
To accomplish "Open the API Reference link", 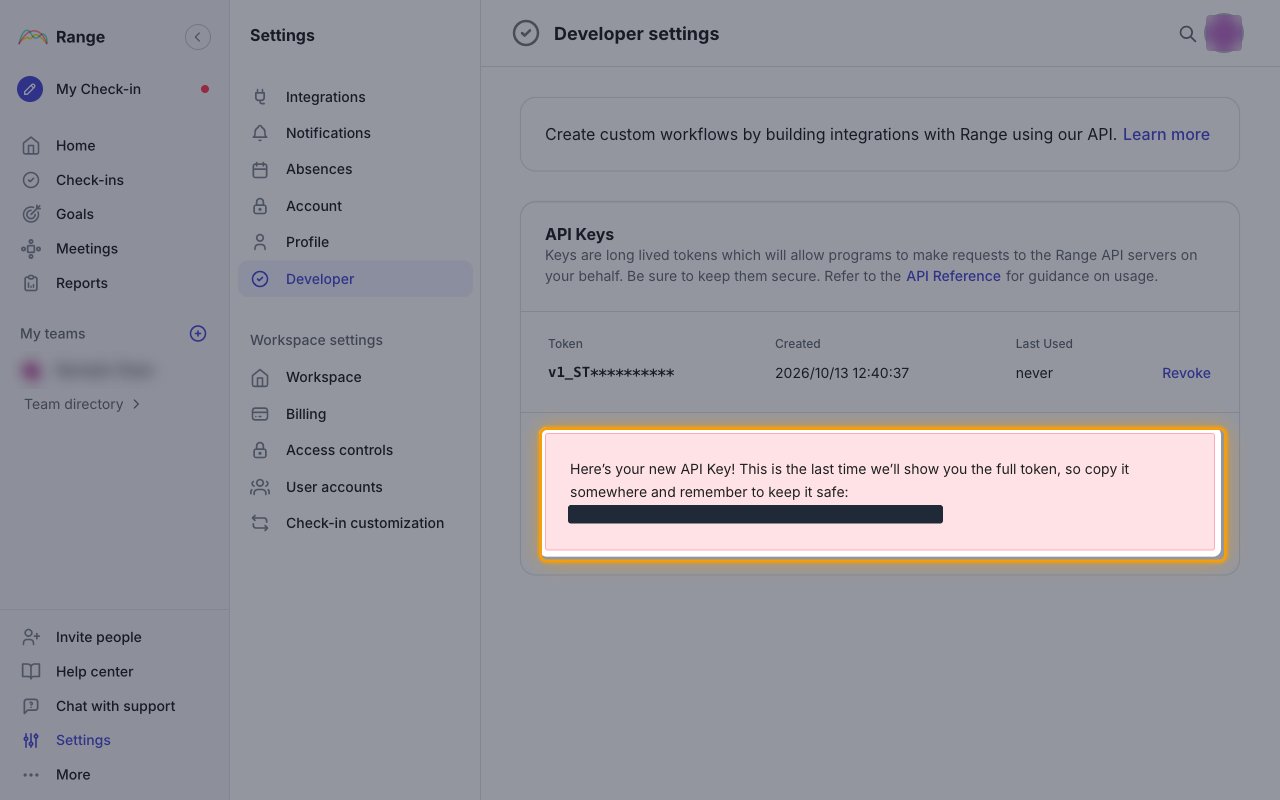I will pos(953,276).
